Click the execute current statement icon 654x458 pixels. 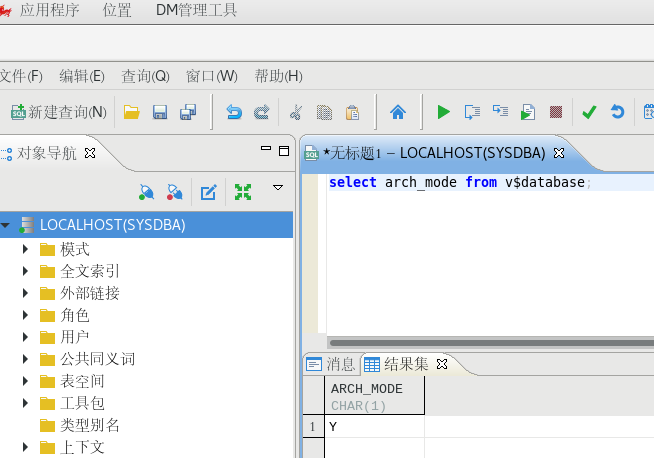472,112
